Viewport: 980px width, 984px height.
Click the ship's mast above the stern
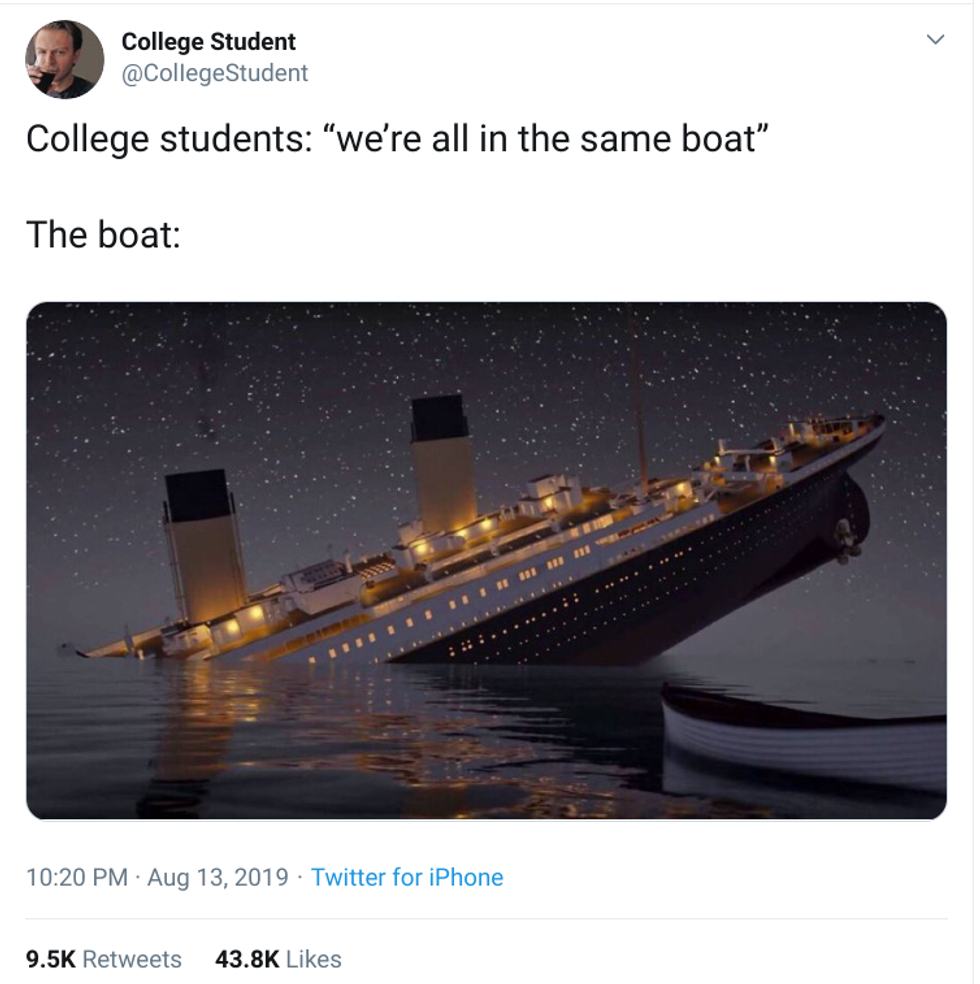coord(638,400)
